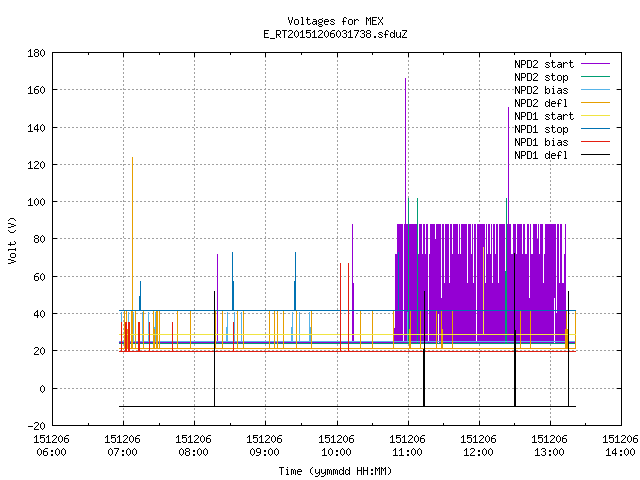The width and height of the screenshot is (640, 480).
Task: Click the 40 y-axis tick label
Action: 39,314
